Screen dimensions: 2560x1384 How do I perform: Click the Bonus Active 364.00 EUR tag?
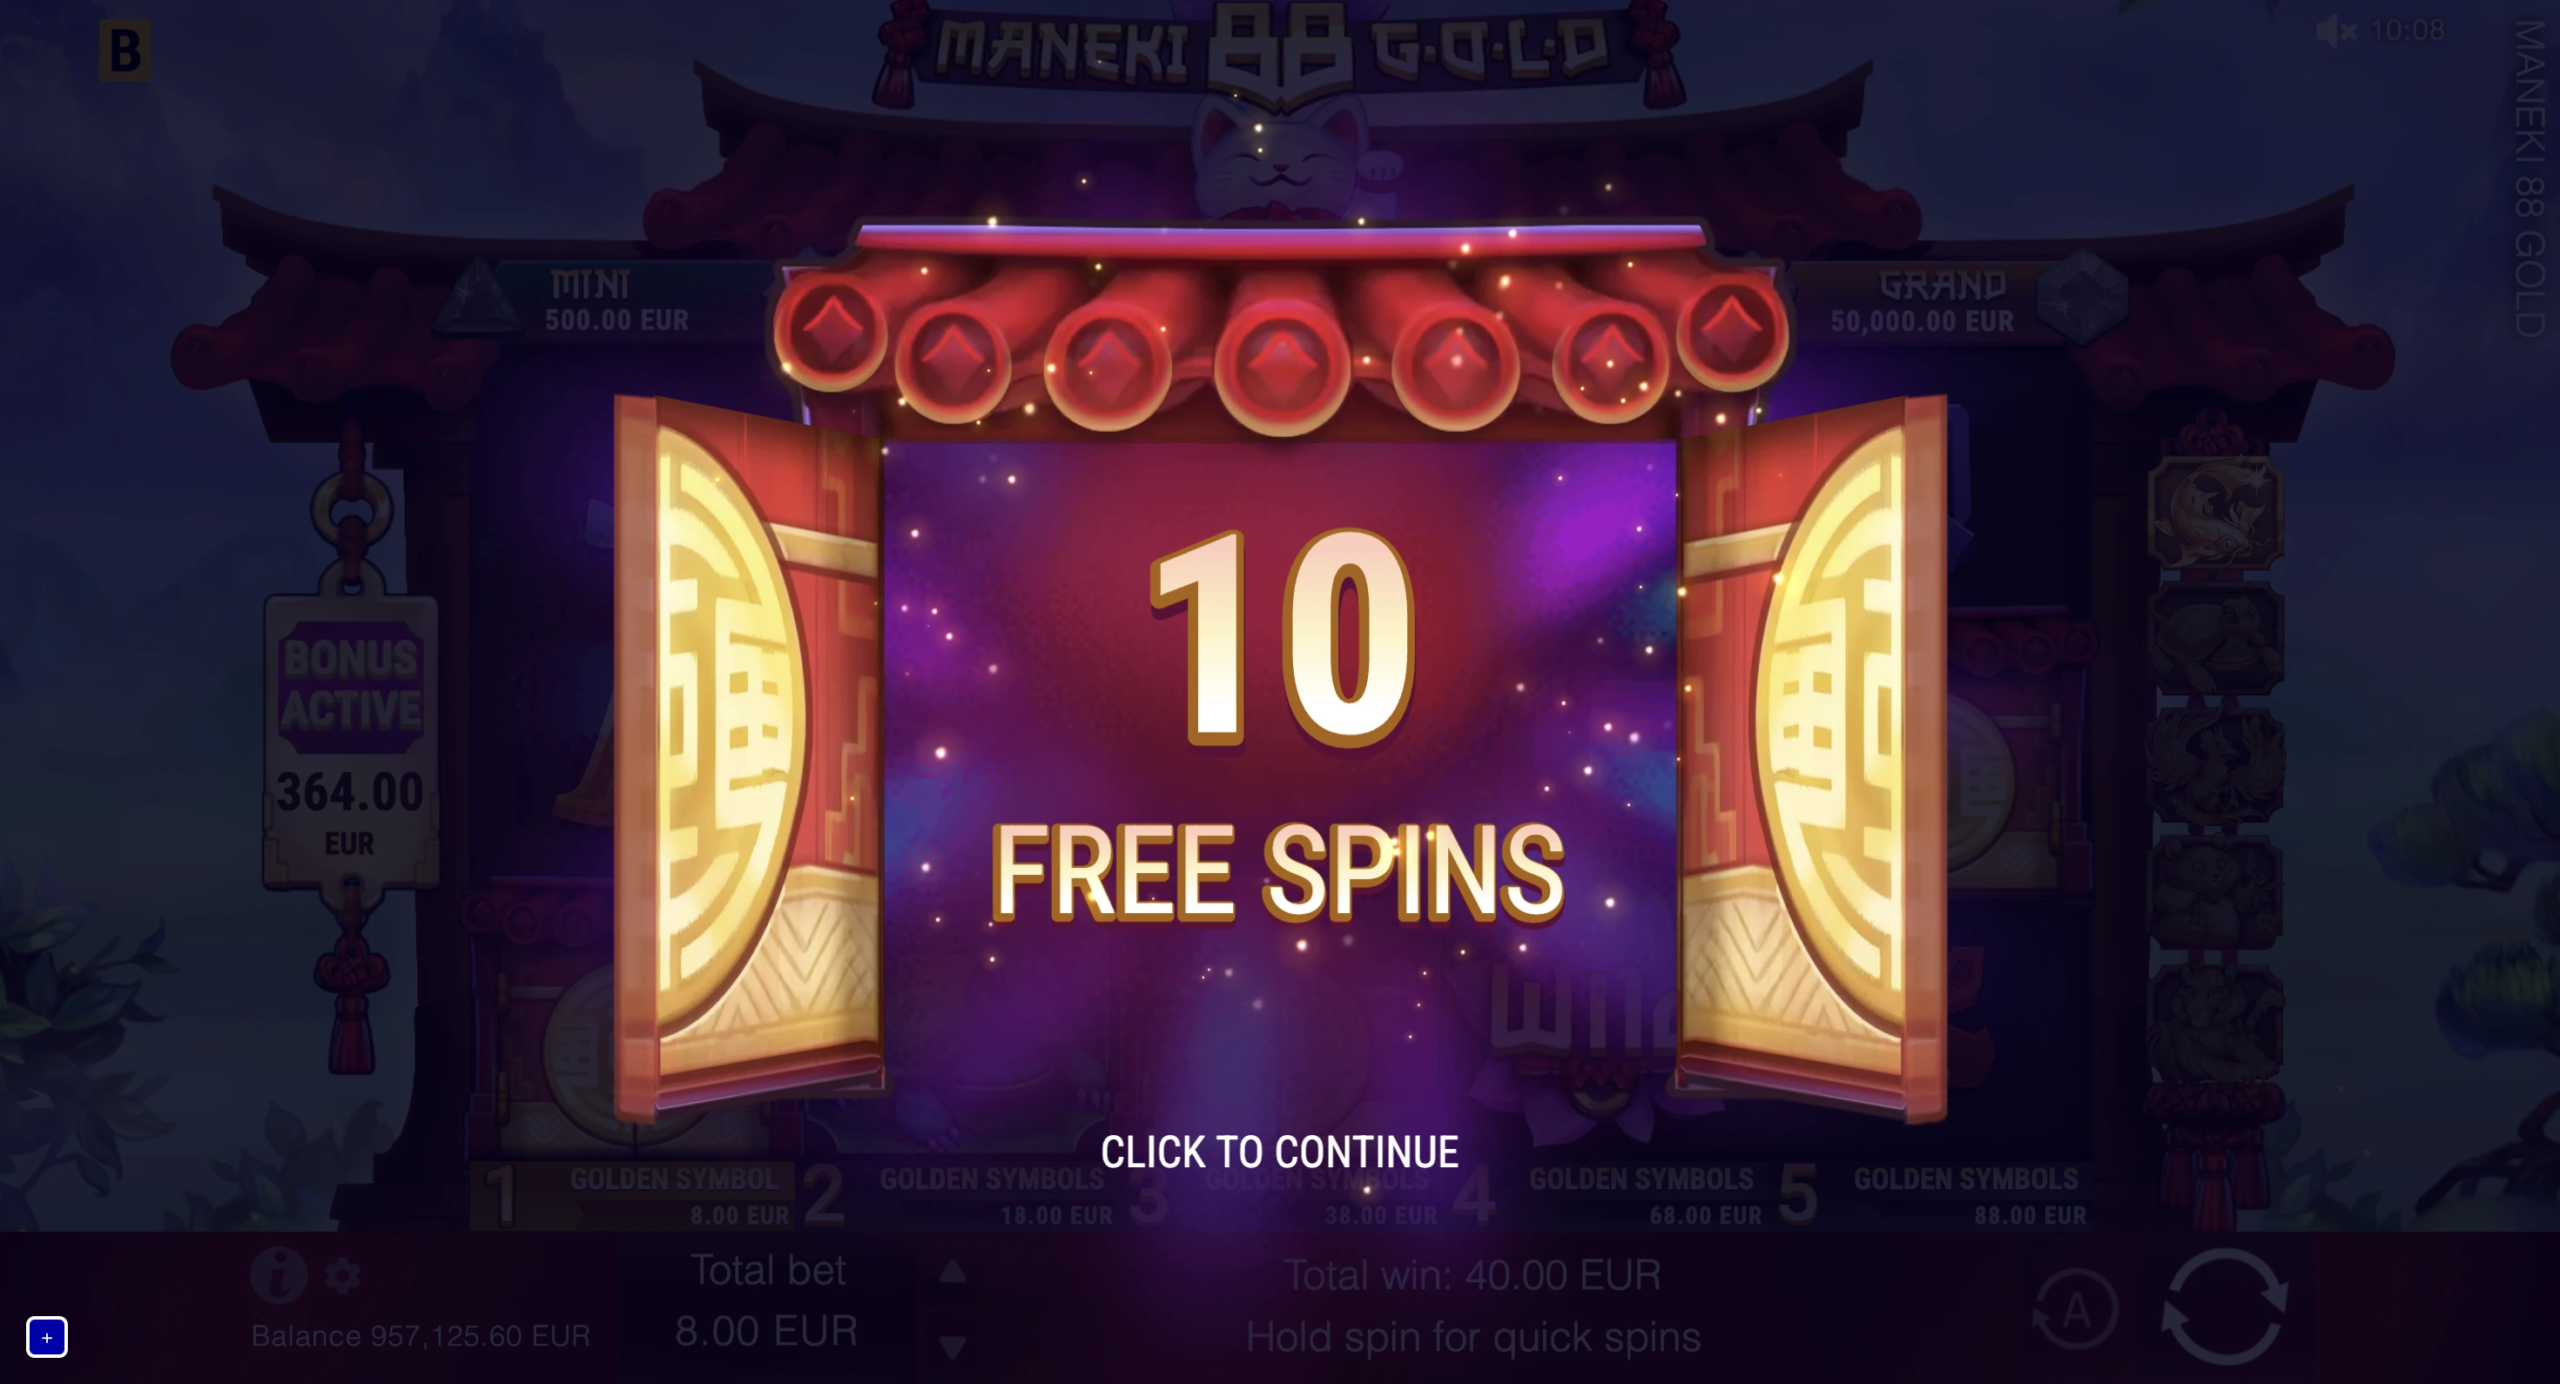(350, 740)
